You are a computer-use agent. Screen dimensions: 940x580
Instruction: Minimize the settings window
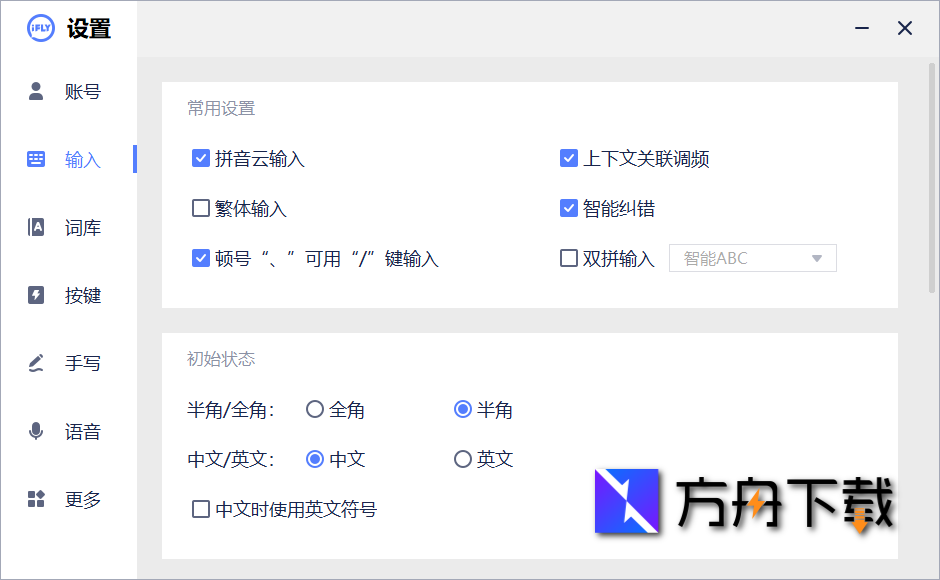click(x=861, y=29)
